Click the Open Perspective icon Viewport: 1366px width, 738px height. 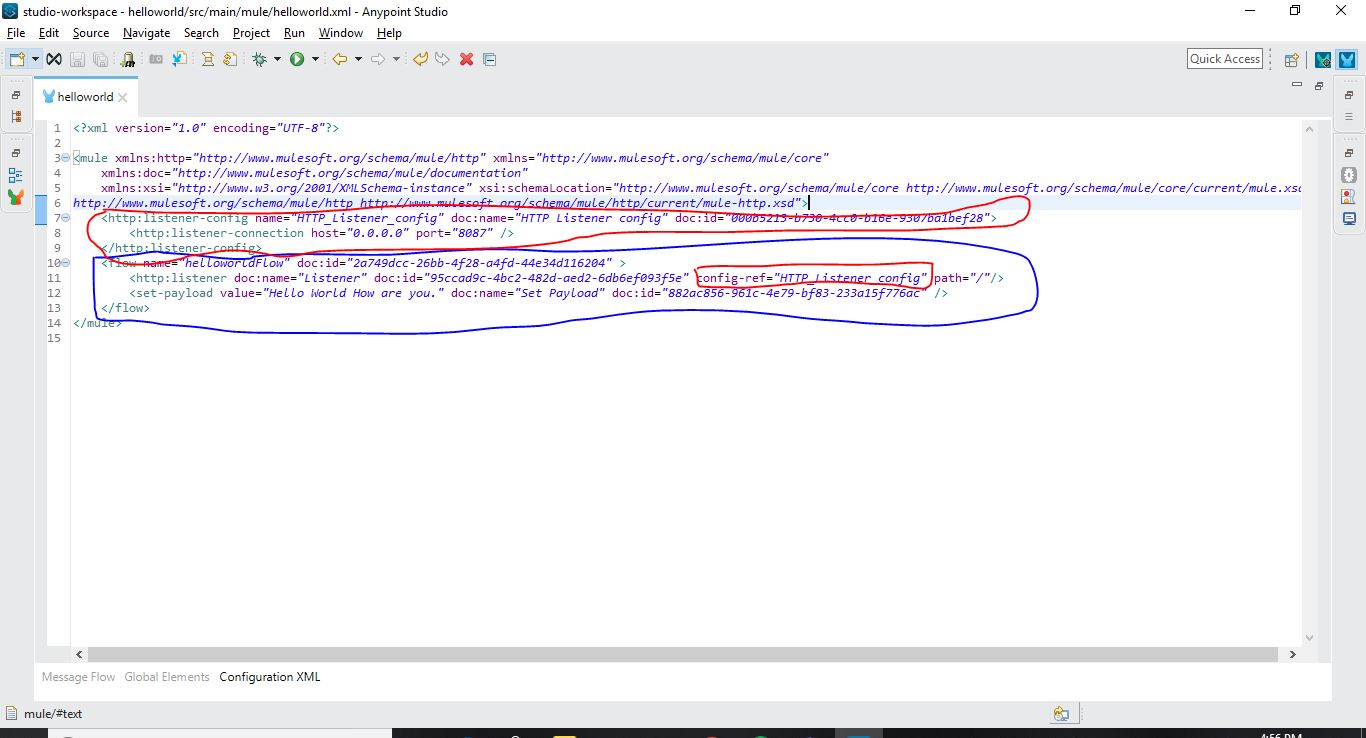(x=1291, y=60)
